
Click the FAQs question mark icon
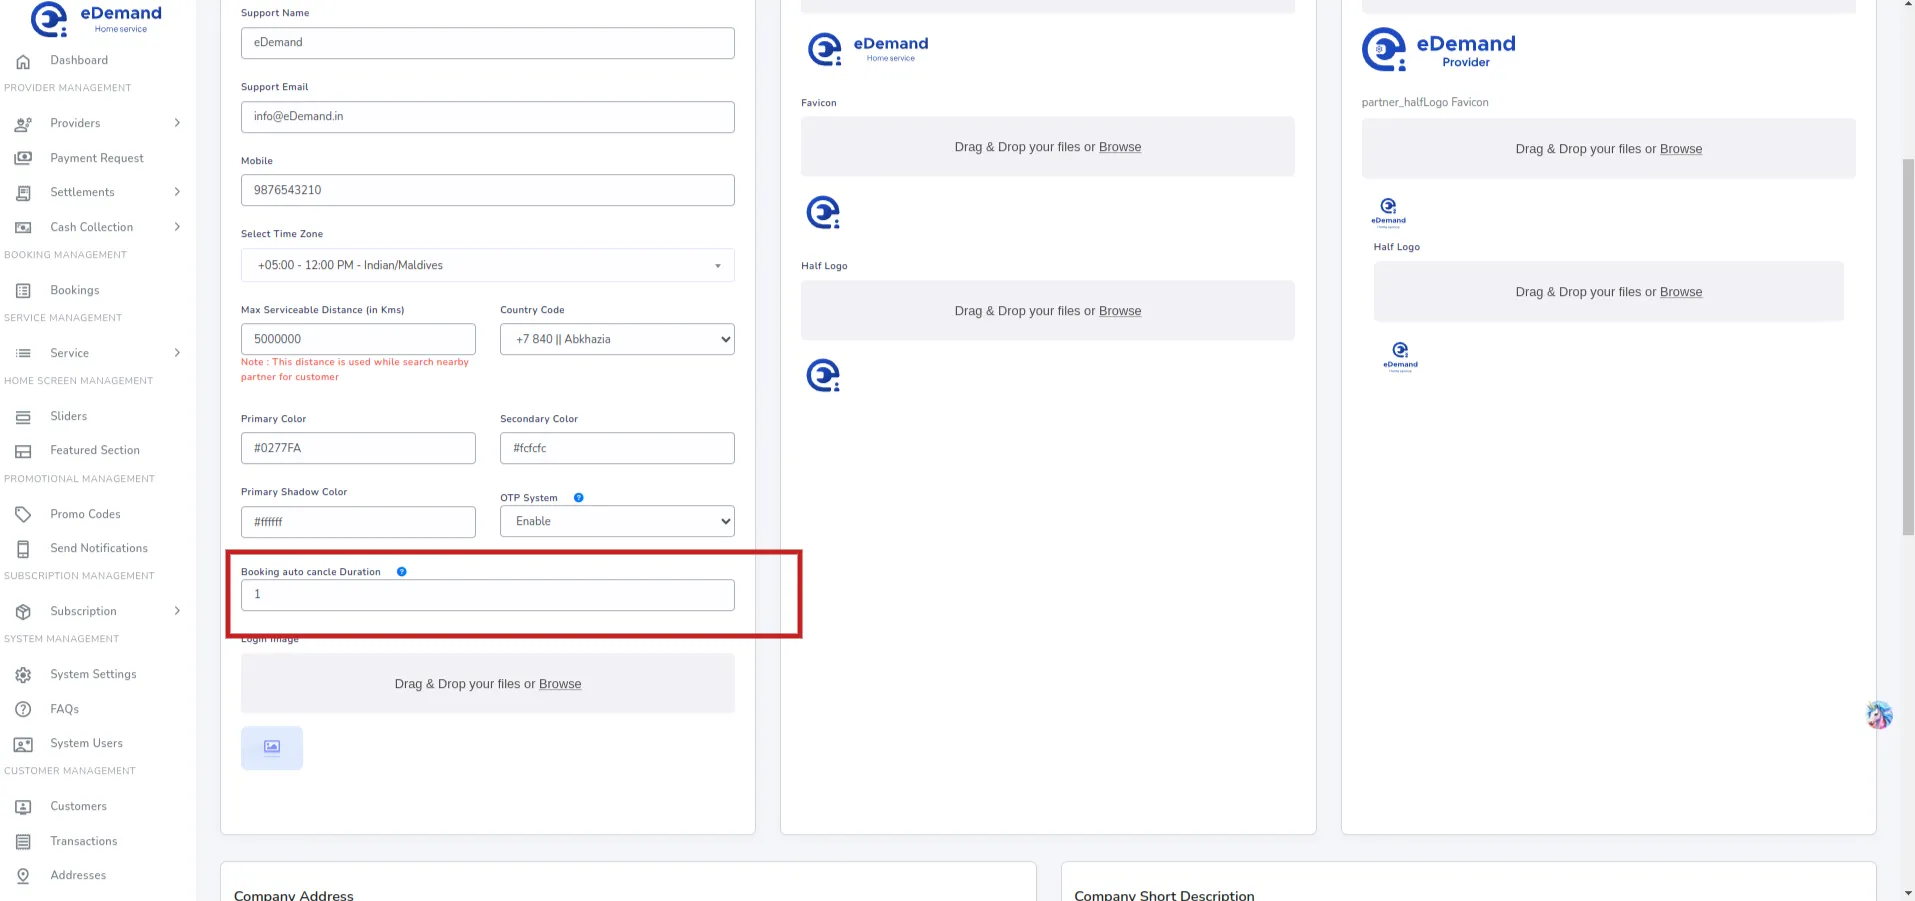click(x=23, y=709)
